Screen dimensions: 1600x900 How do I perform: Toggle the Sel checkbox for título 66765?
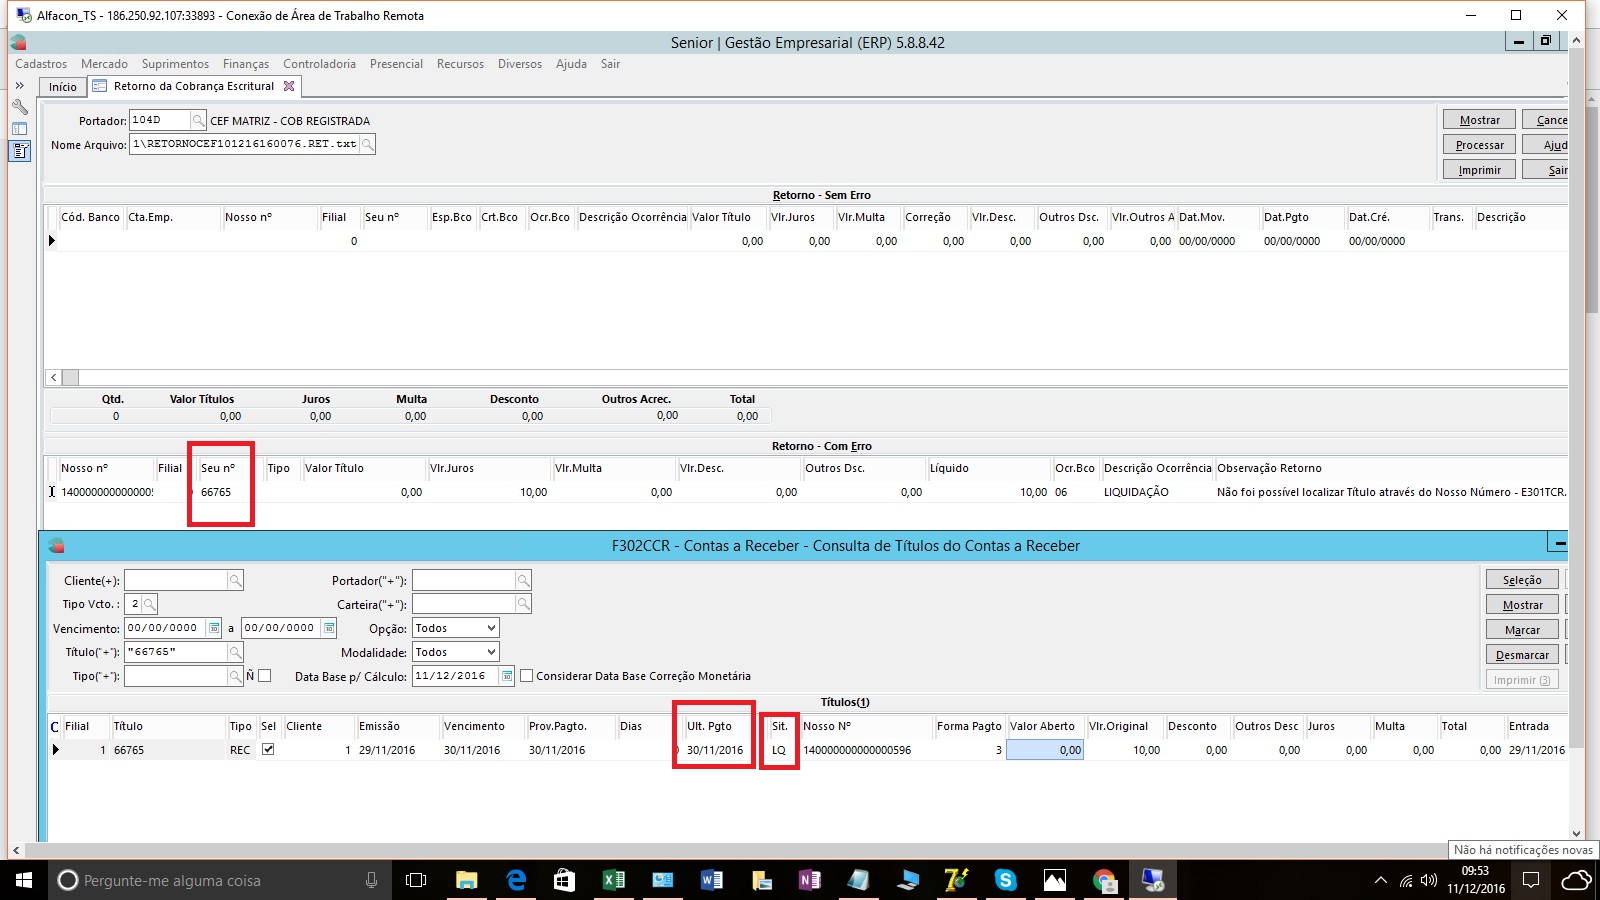point(268,750)
